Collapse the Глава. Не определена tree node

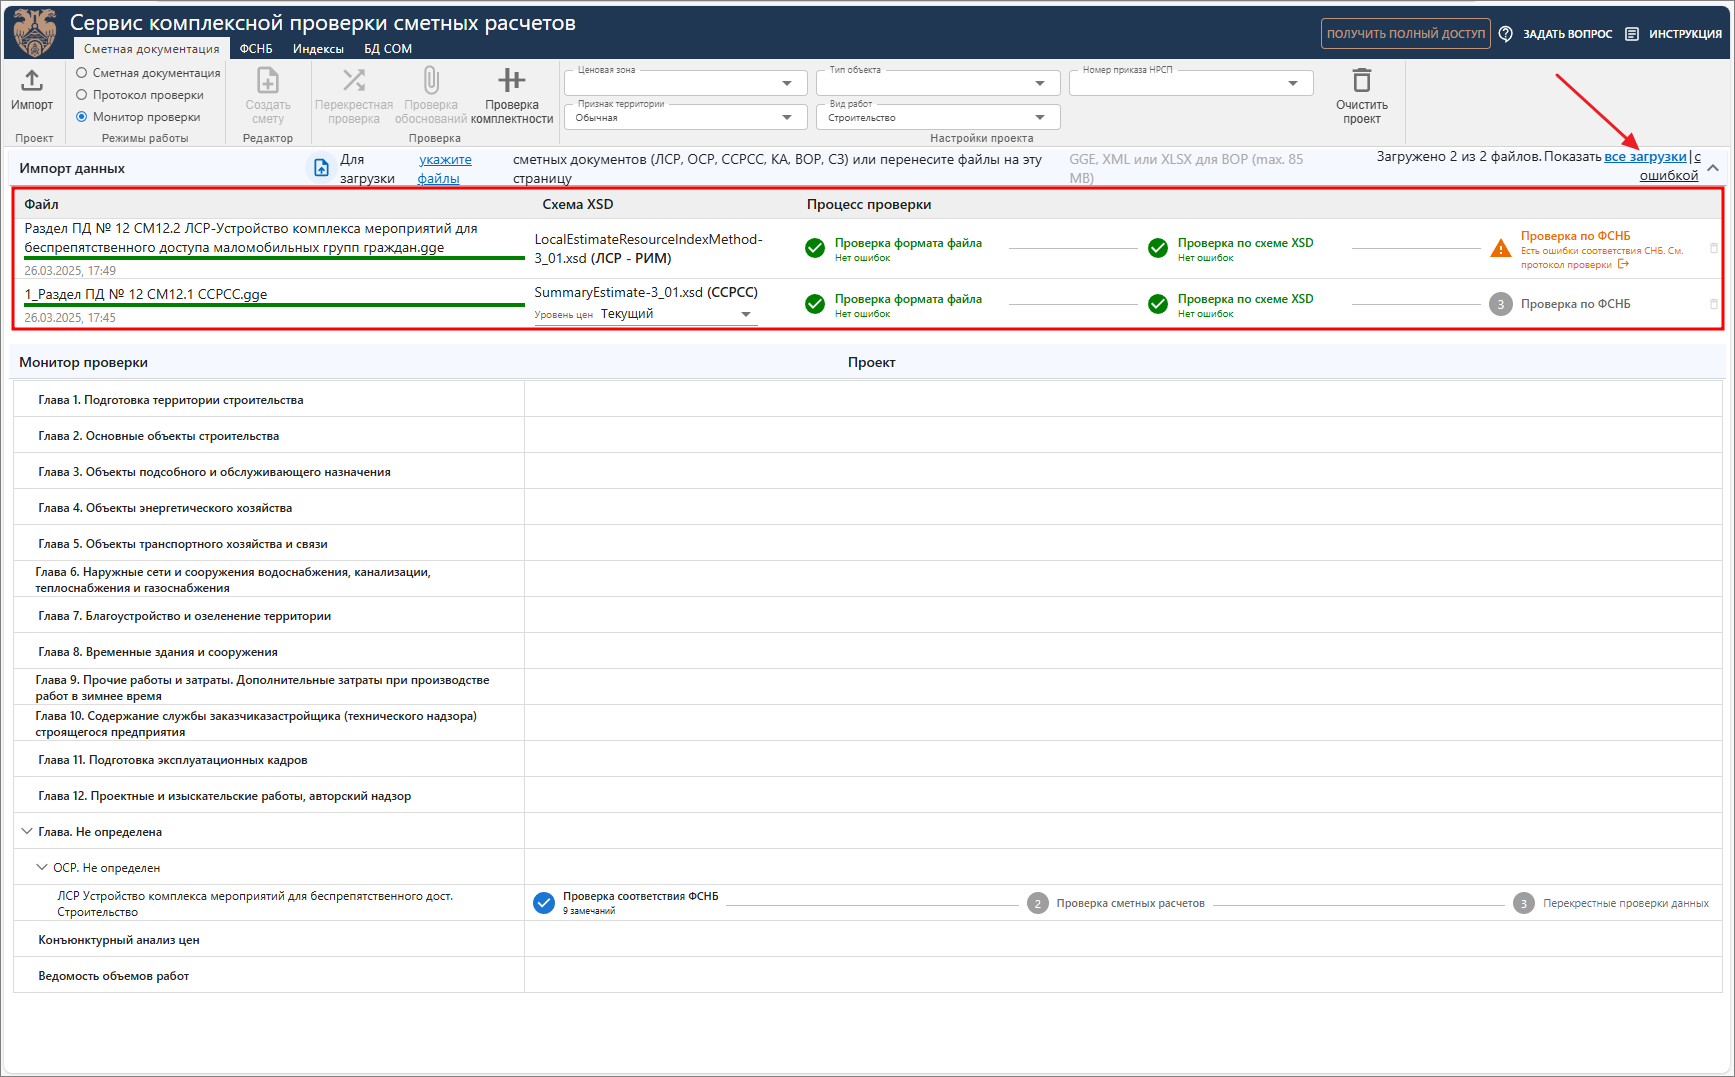pos(27,831)
